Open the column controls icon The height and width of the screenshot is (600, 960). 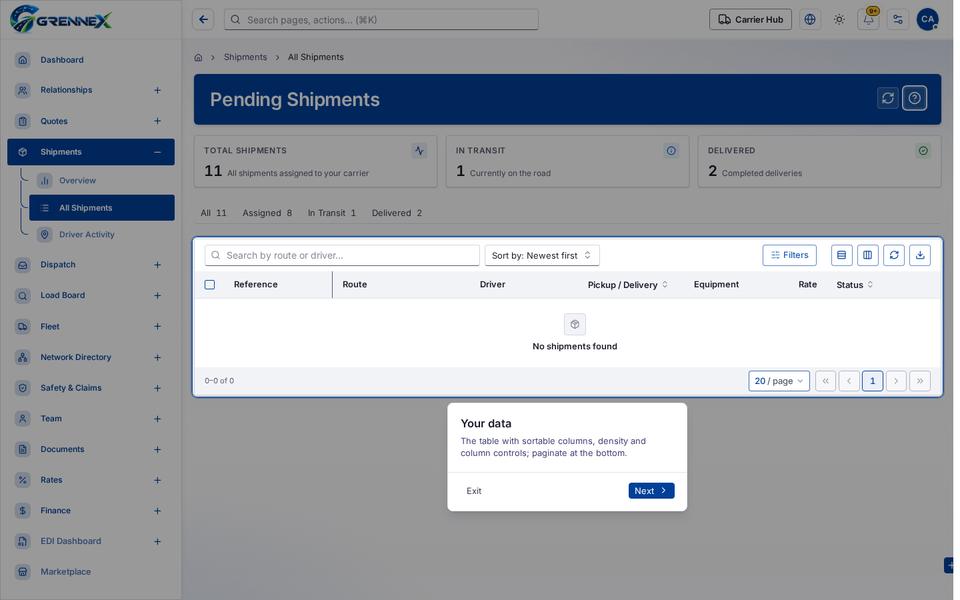pyautogui.click(x=868, y=255)
